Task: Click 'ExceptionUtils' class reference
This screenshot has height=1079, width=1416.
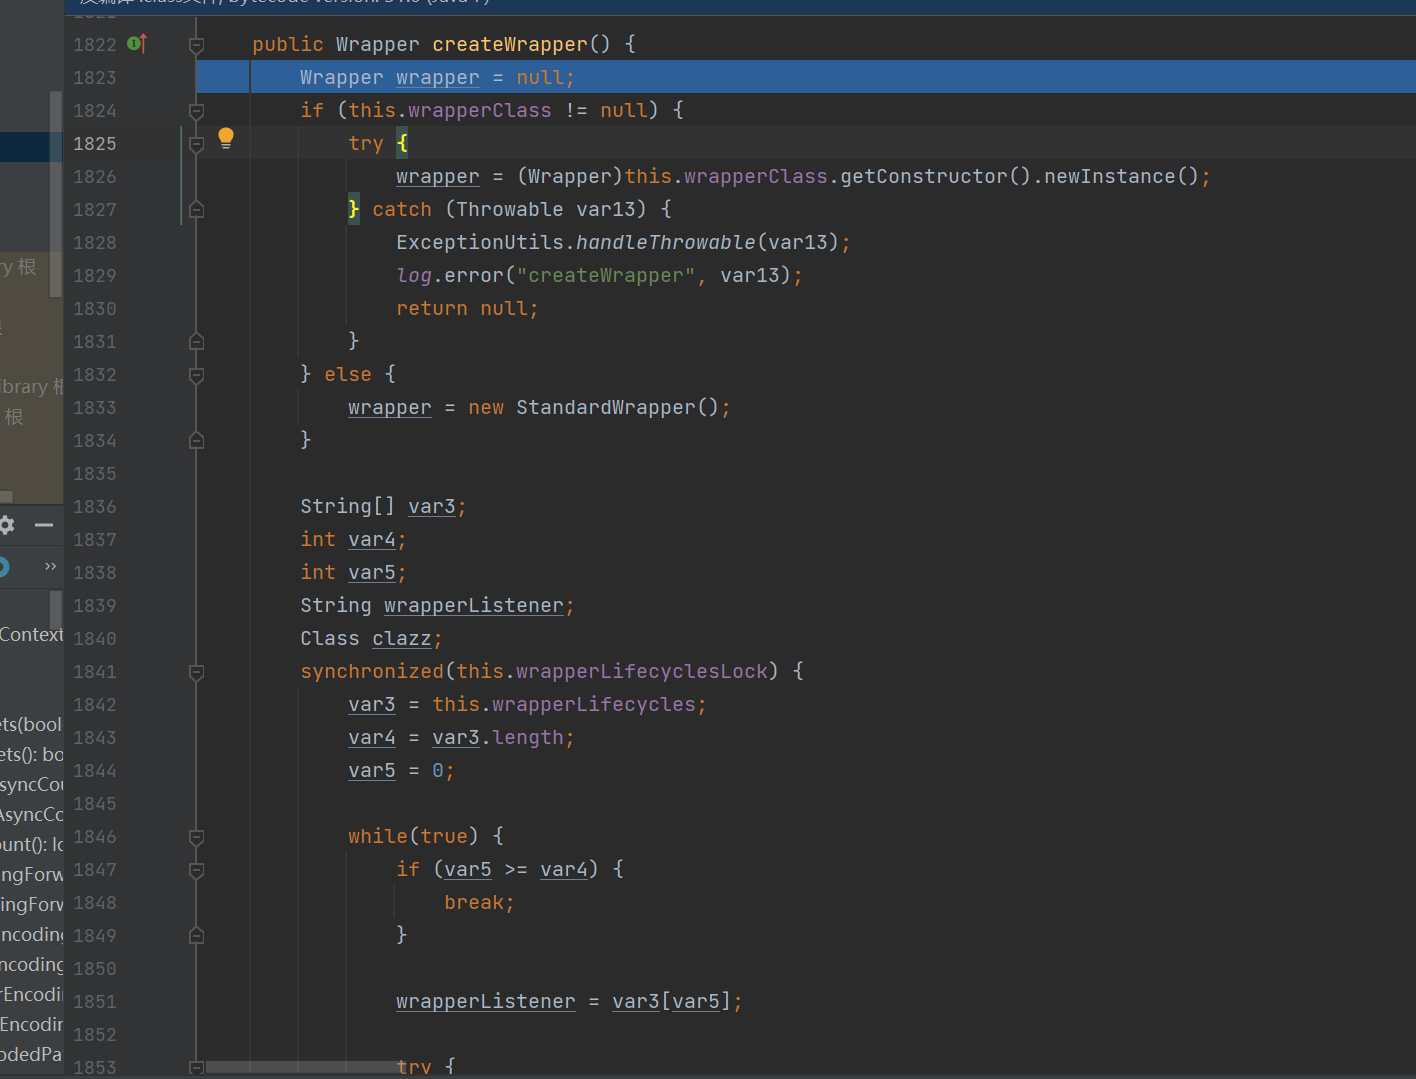Action: (x=480, y=242)
